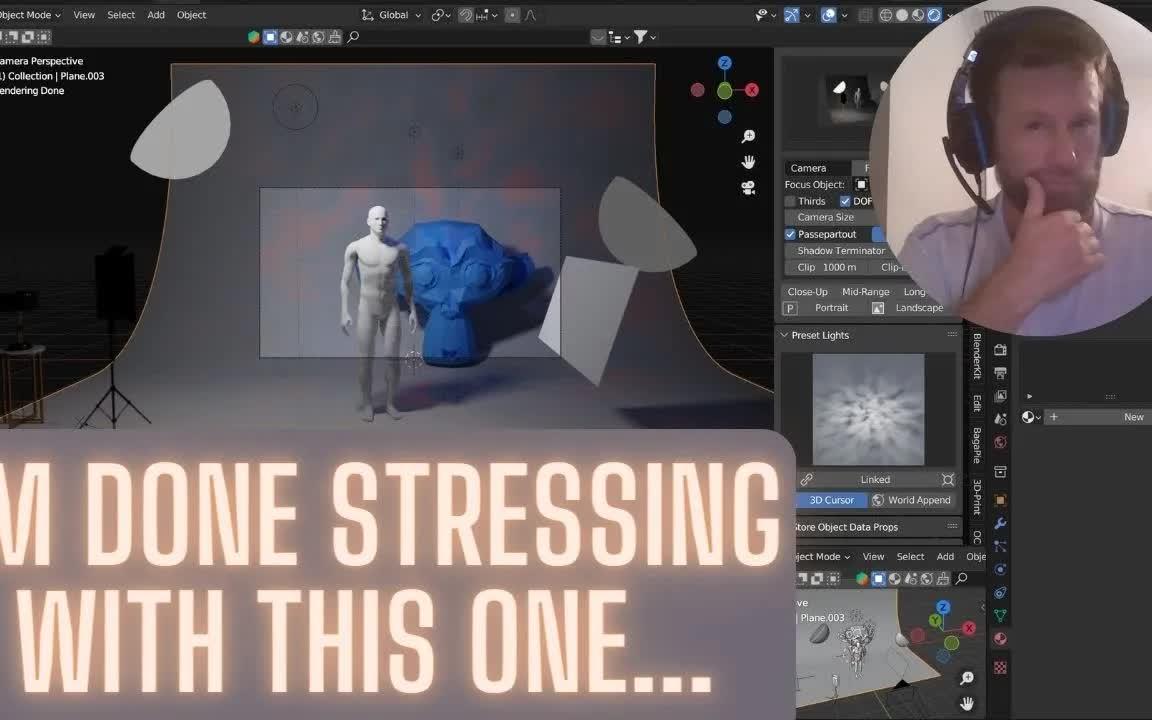Select the Preset Lights thumbnail preview

(x=868, y=410)
